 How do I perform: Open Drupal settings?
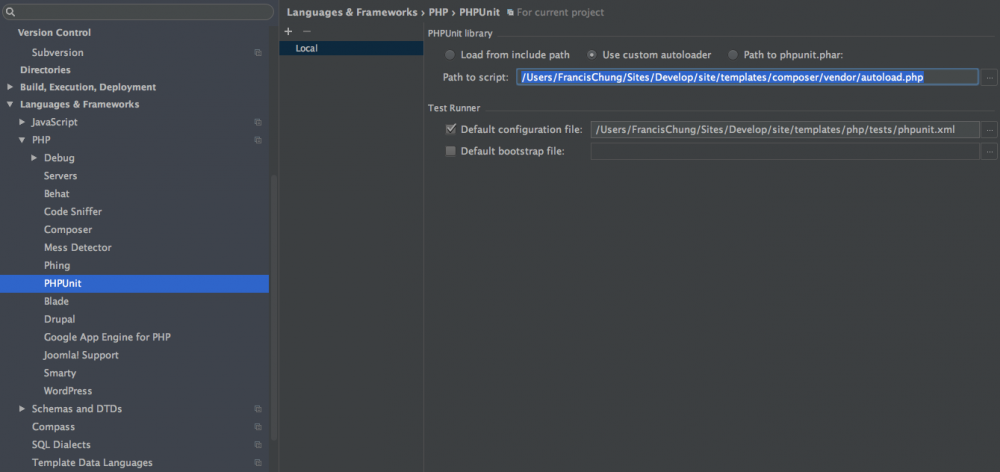click(x=59, y=319)
